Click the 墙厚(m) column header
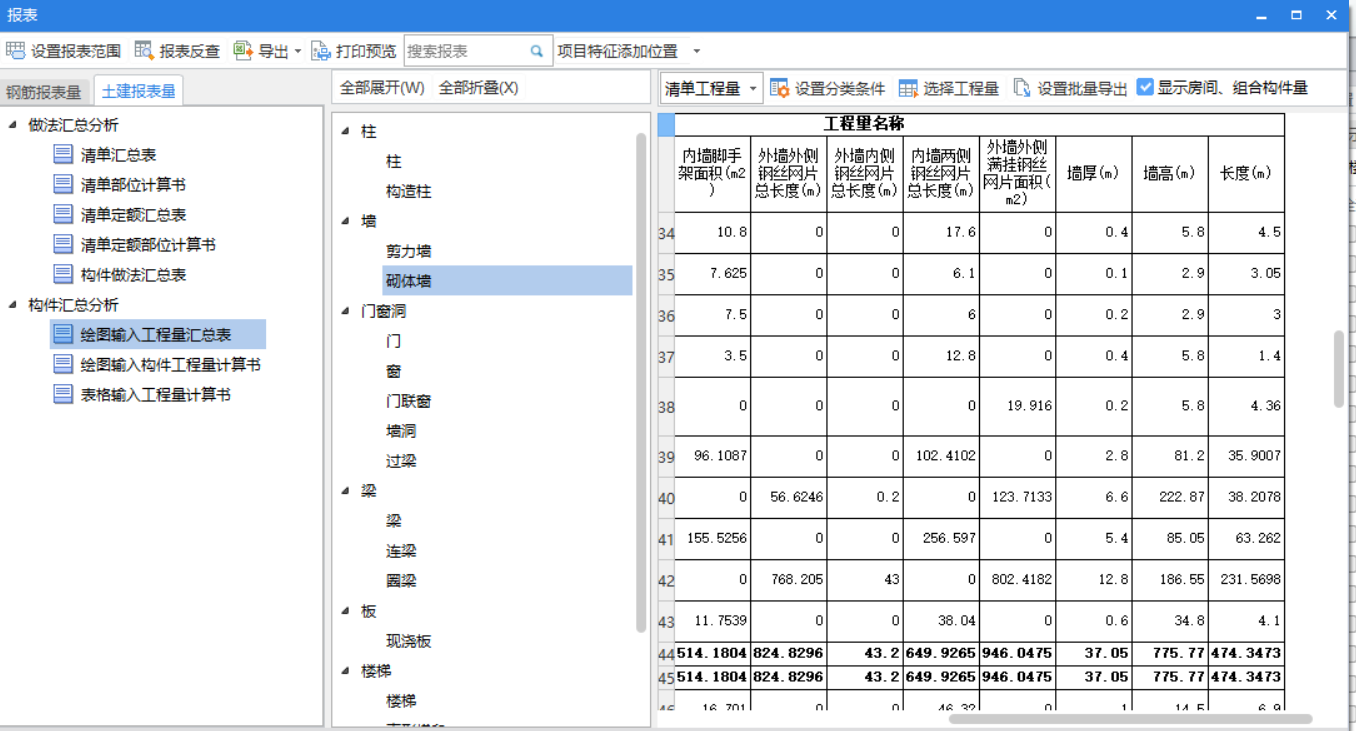The height and width of the screenshot is (731, 1356). tap(1093, 173)
